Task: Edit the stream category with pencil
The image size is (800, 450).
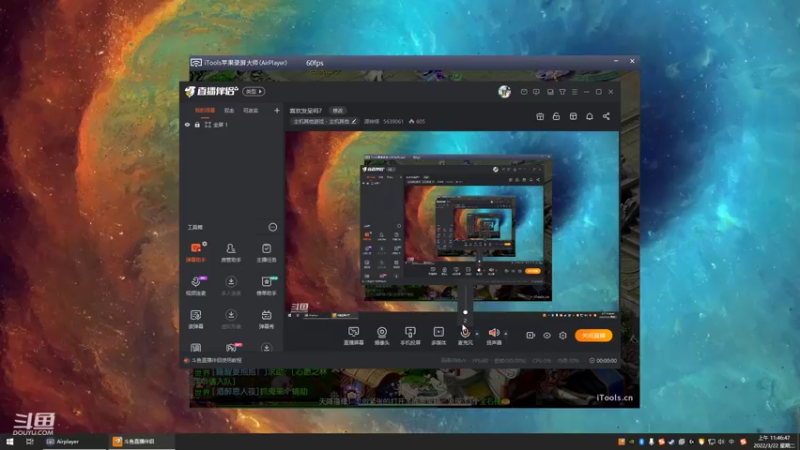Action: point(354,121)
